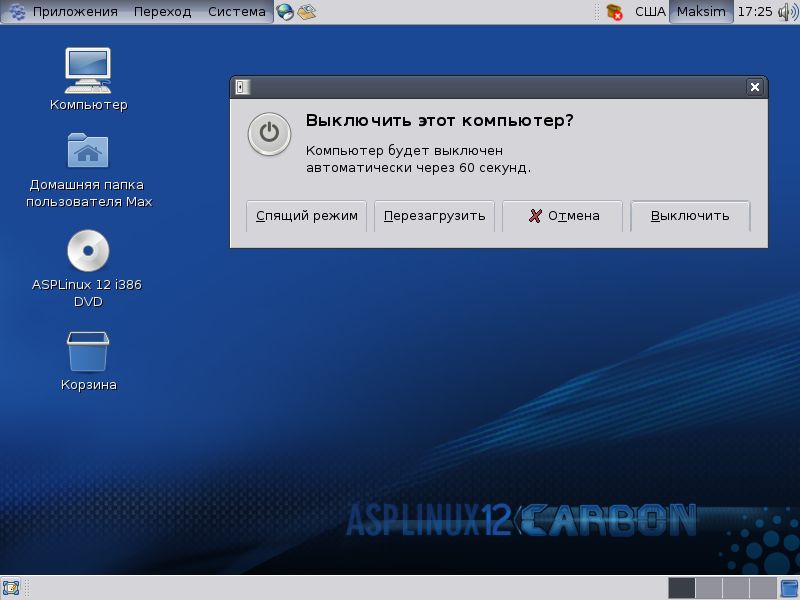This screenshot has height=600, width=800.
Task: Switch to the second workspace
Action: 708,588
